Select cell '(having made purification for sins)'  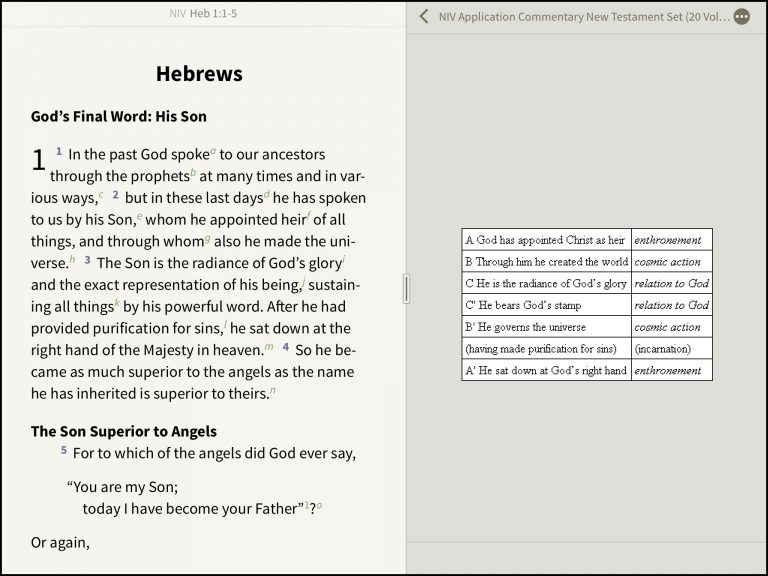546,349
